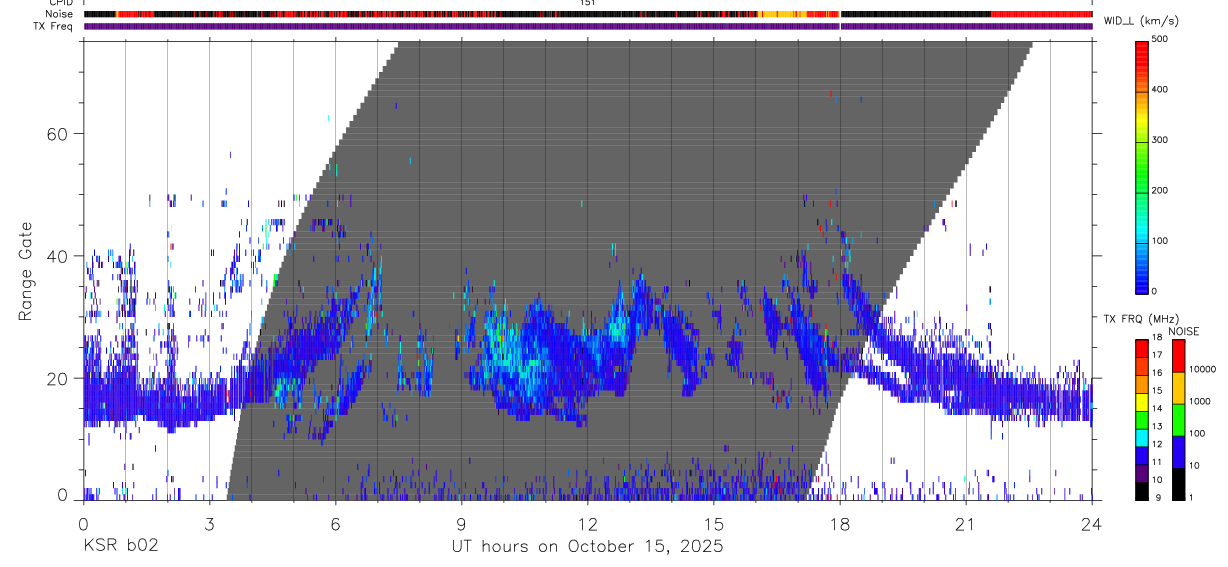Click the UT hour 15 tick label
The width and height of the screenshot is (1228, 567).
714,523
